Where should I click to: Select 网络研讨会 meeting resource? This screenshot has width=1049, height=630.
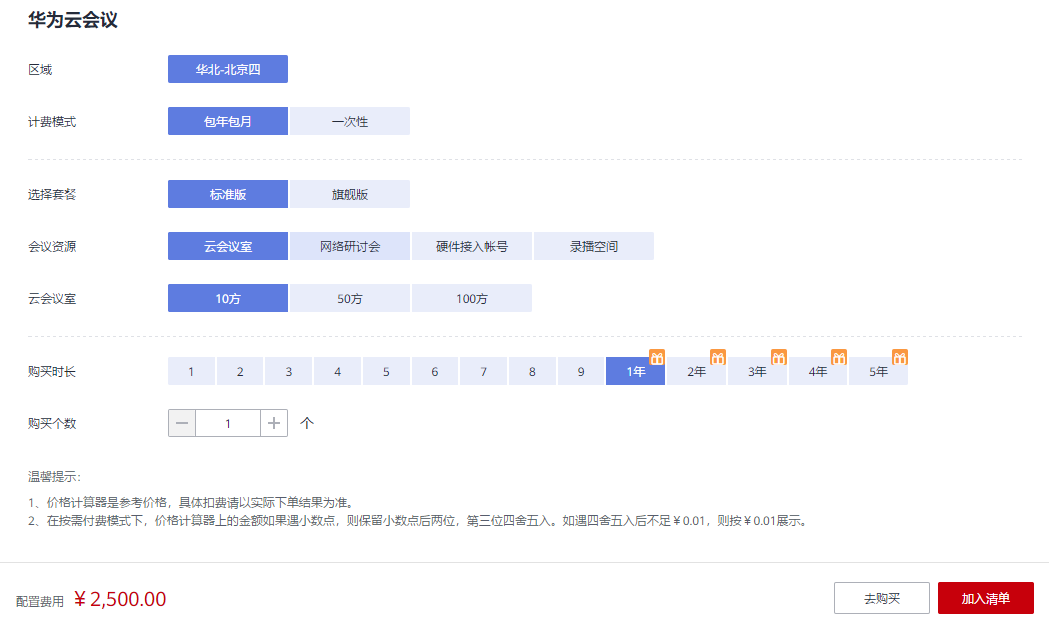pos(350,247)
